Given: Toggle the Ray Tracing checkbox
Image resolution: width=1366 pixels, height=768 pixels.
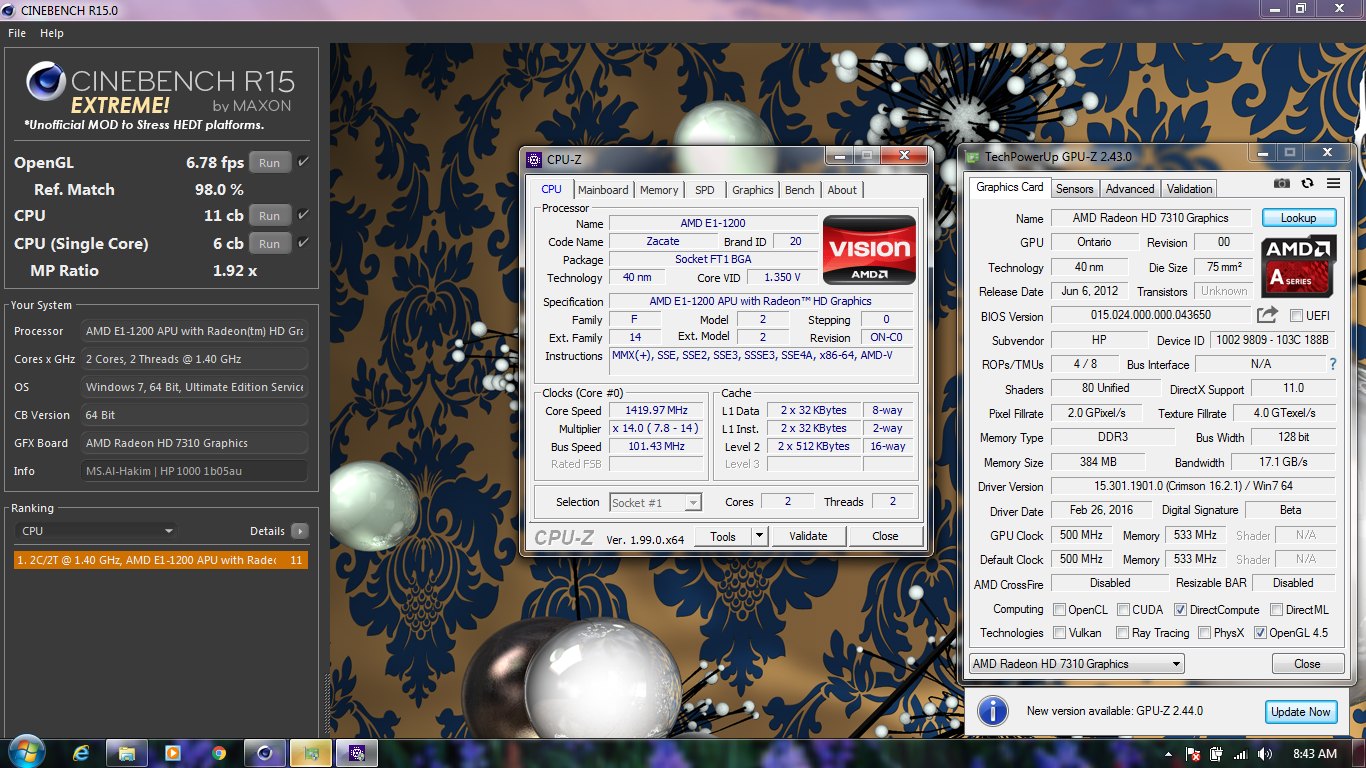Looking at the screenshot, I should pyautogui.click(x=1122, y=632).
